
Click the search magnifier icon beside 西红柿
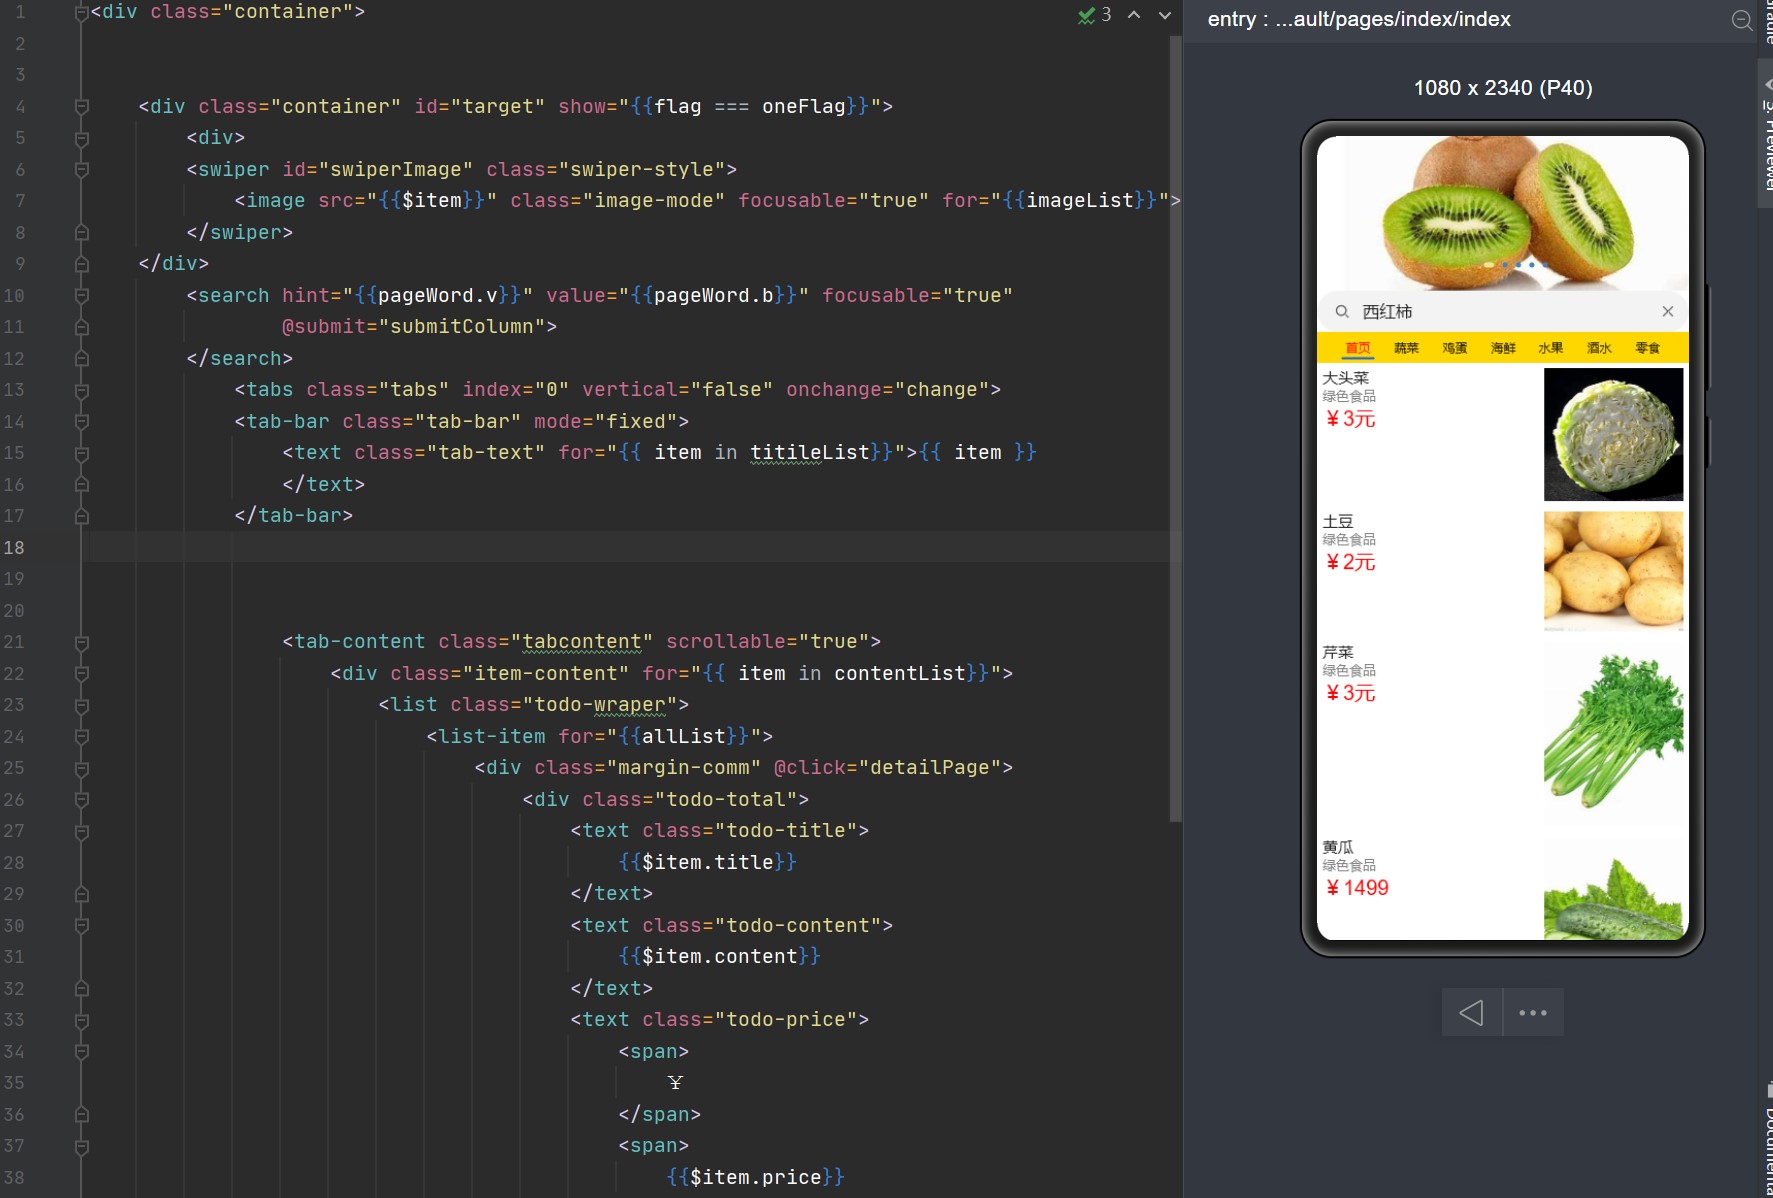coord(1342,312)
